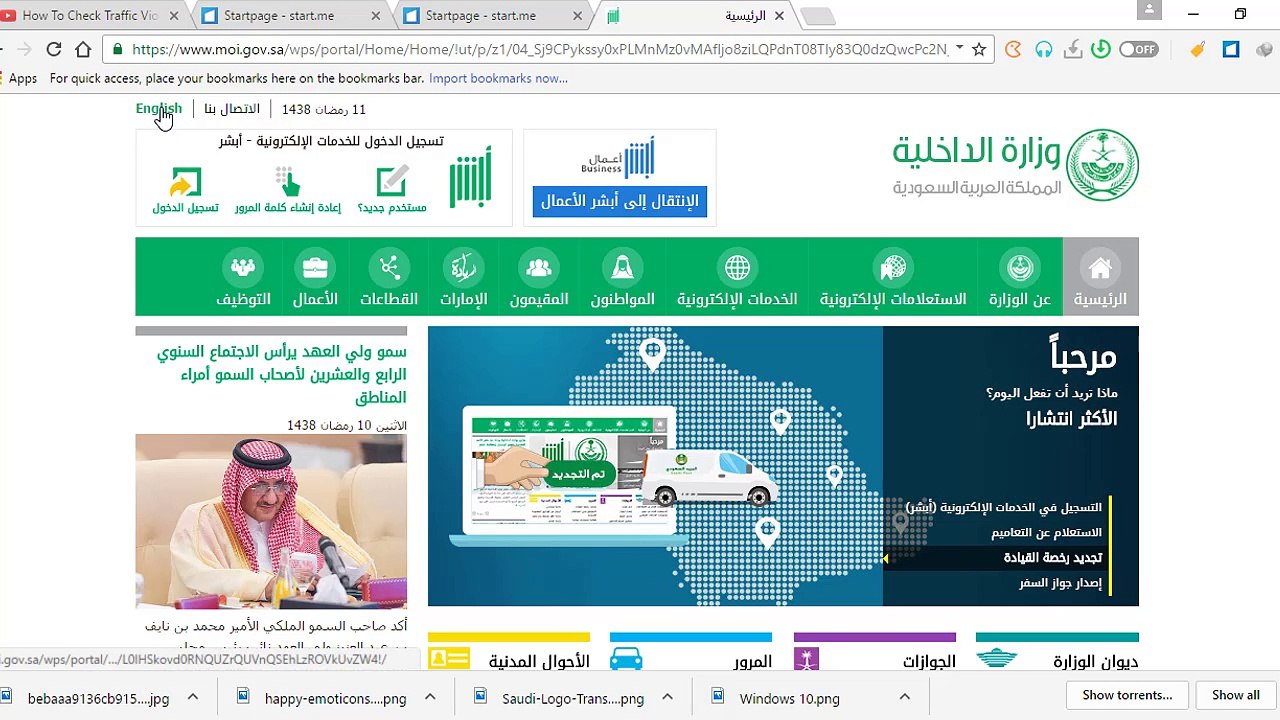Click the تسجيل الدخول login icon
The height and width of the screenshot is (720, 1280).
(x=185, y=183)
